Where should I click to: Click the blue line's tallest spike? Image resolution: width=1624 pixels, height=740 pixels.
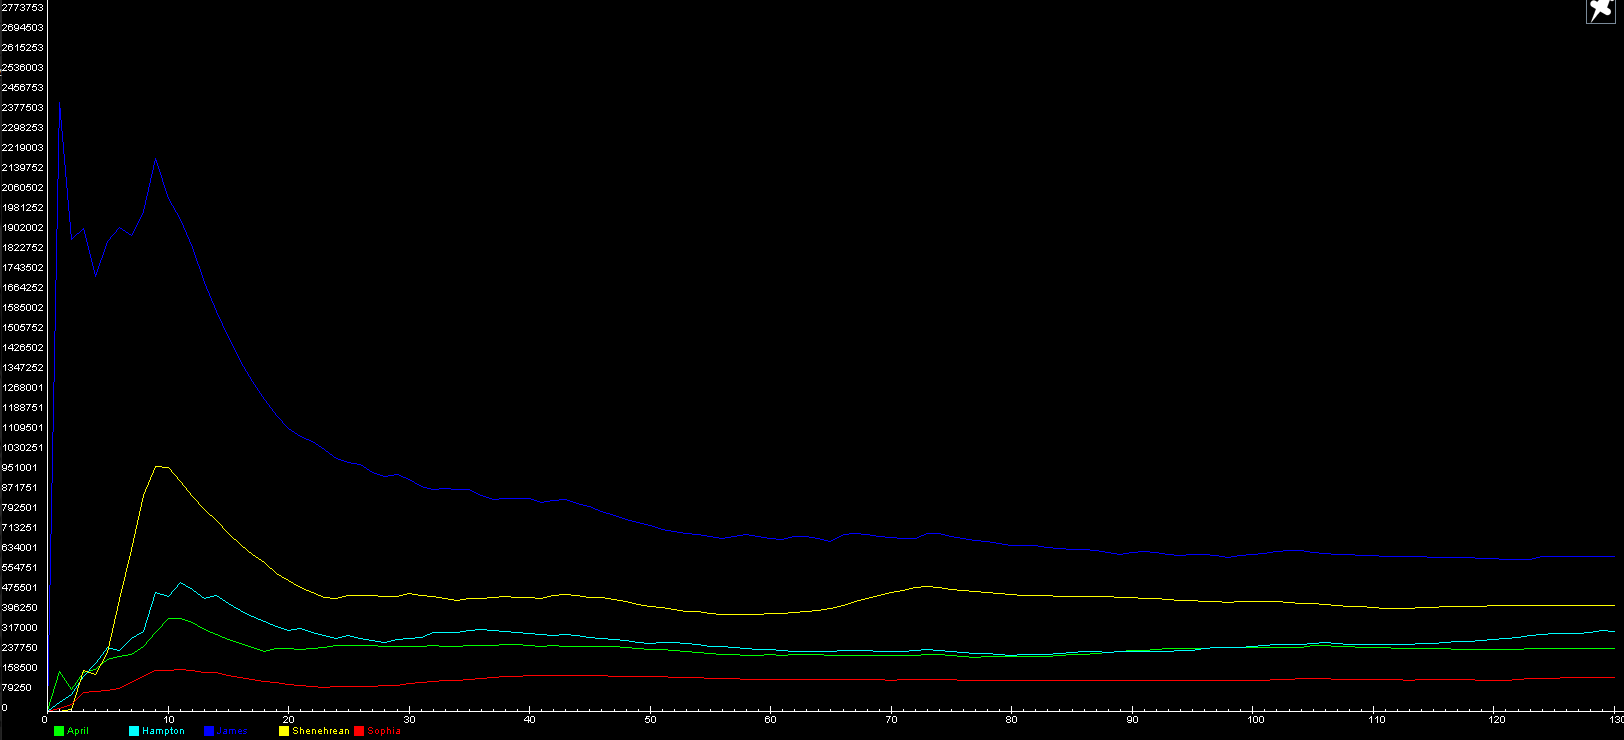click(60, 104)
